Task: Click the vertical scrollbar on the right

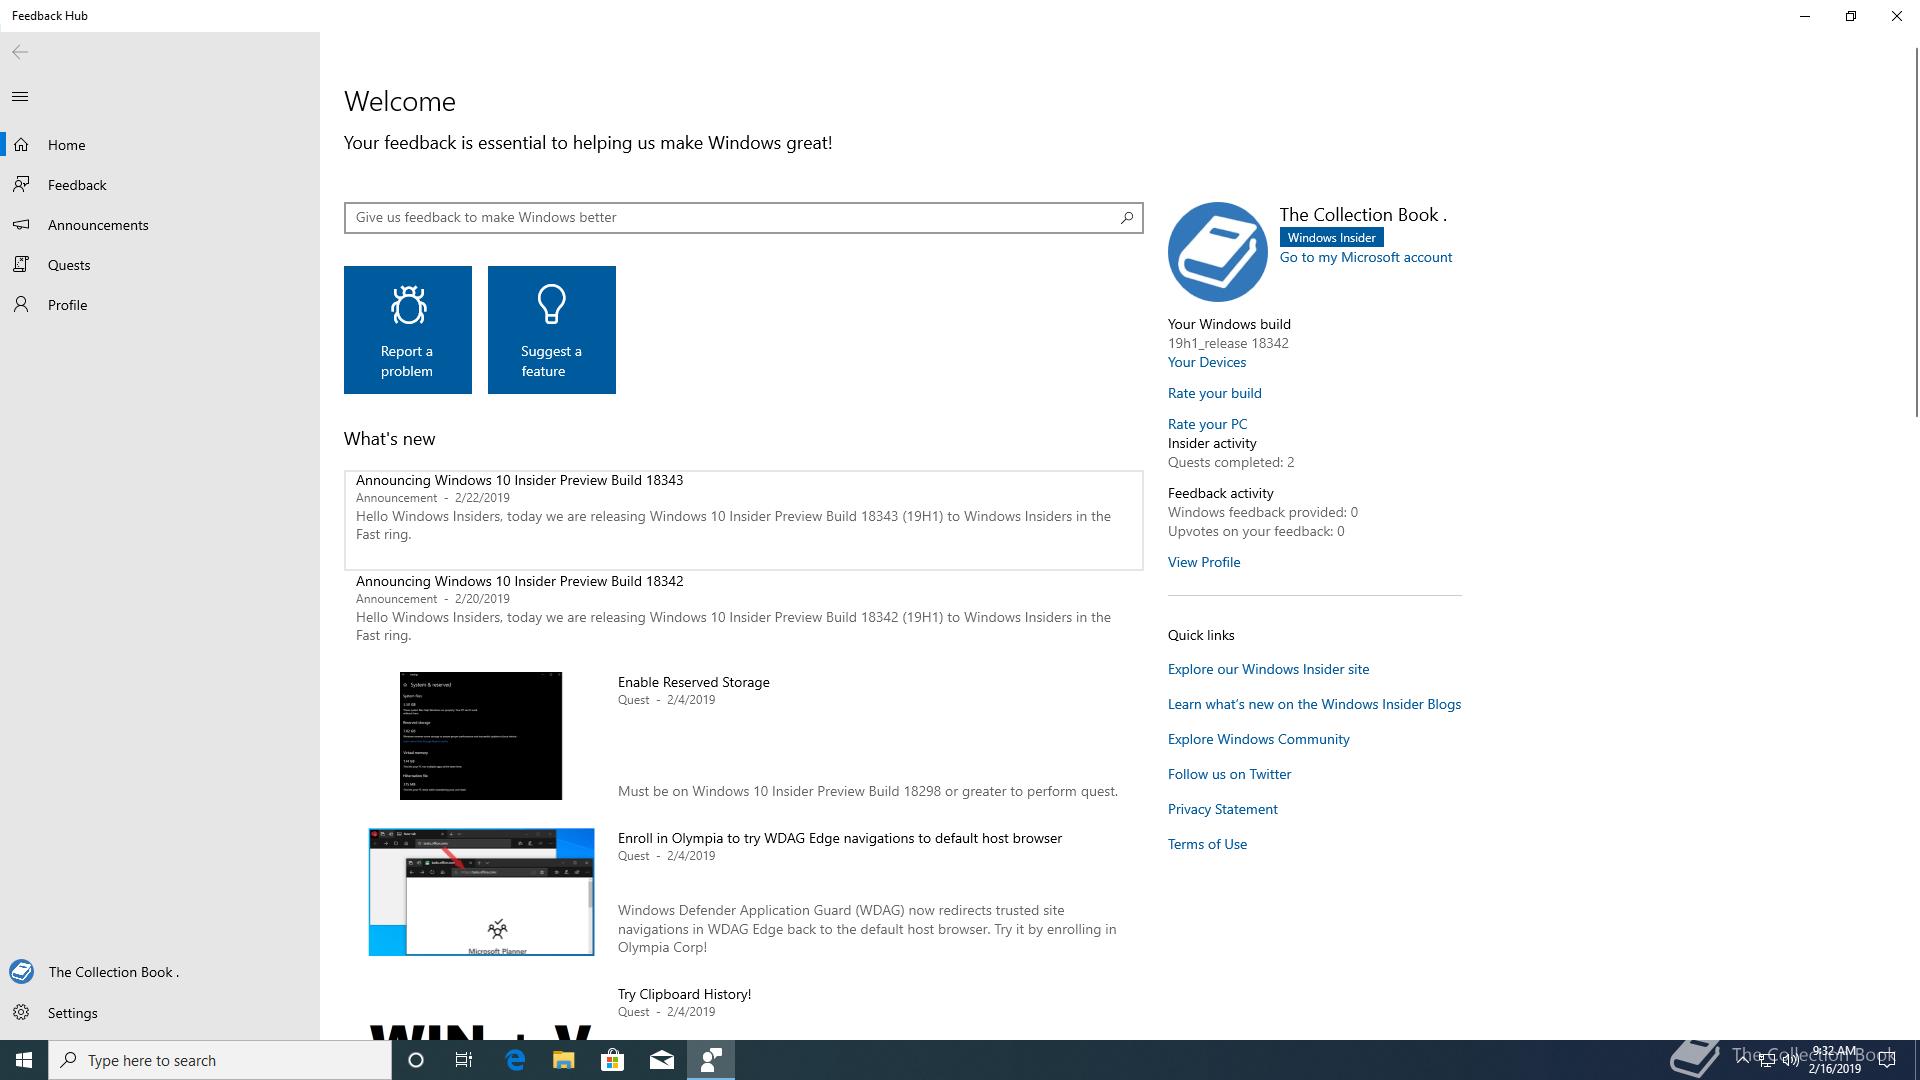Action: click(1915, 230)
